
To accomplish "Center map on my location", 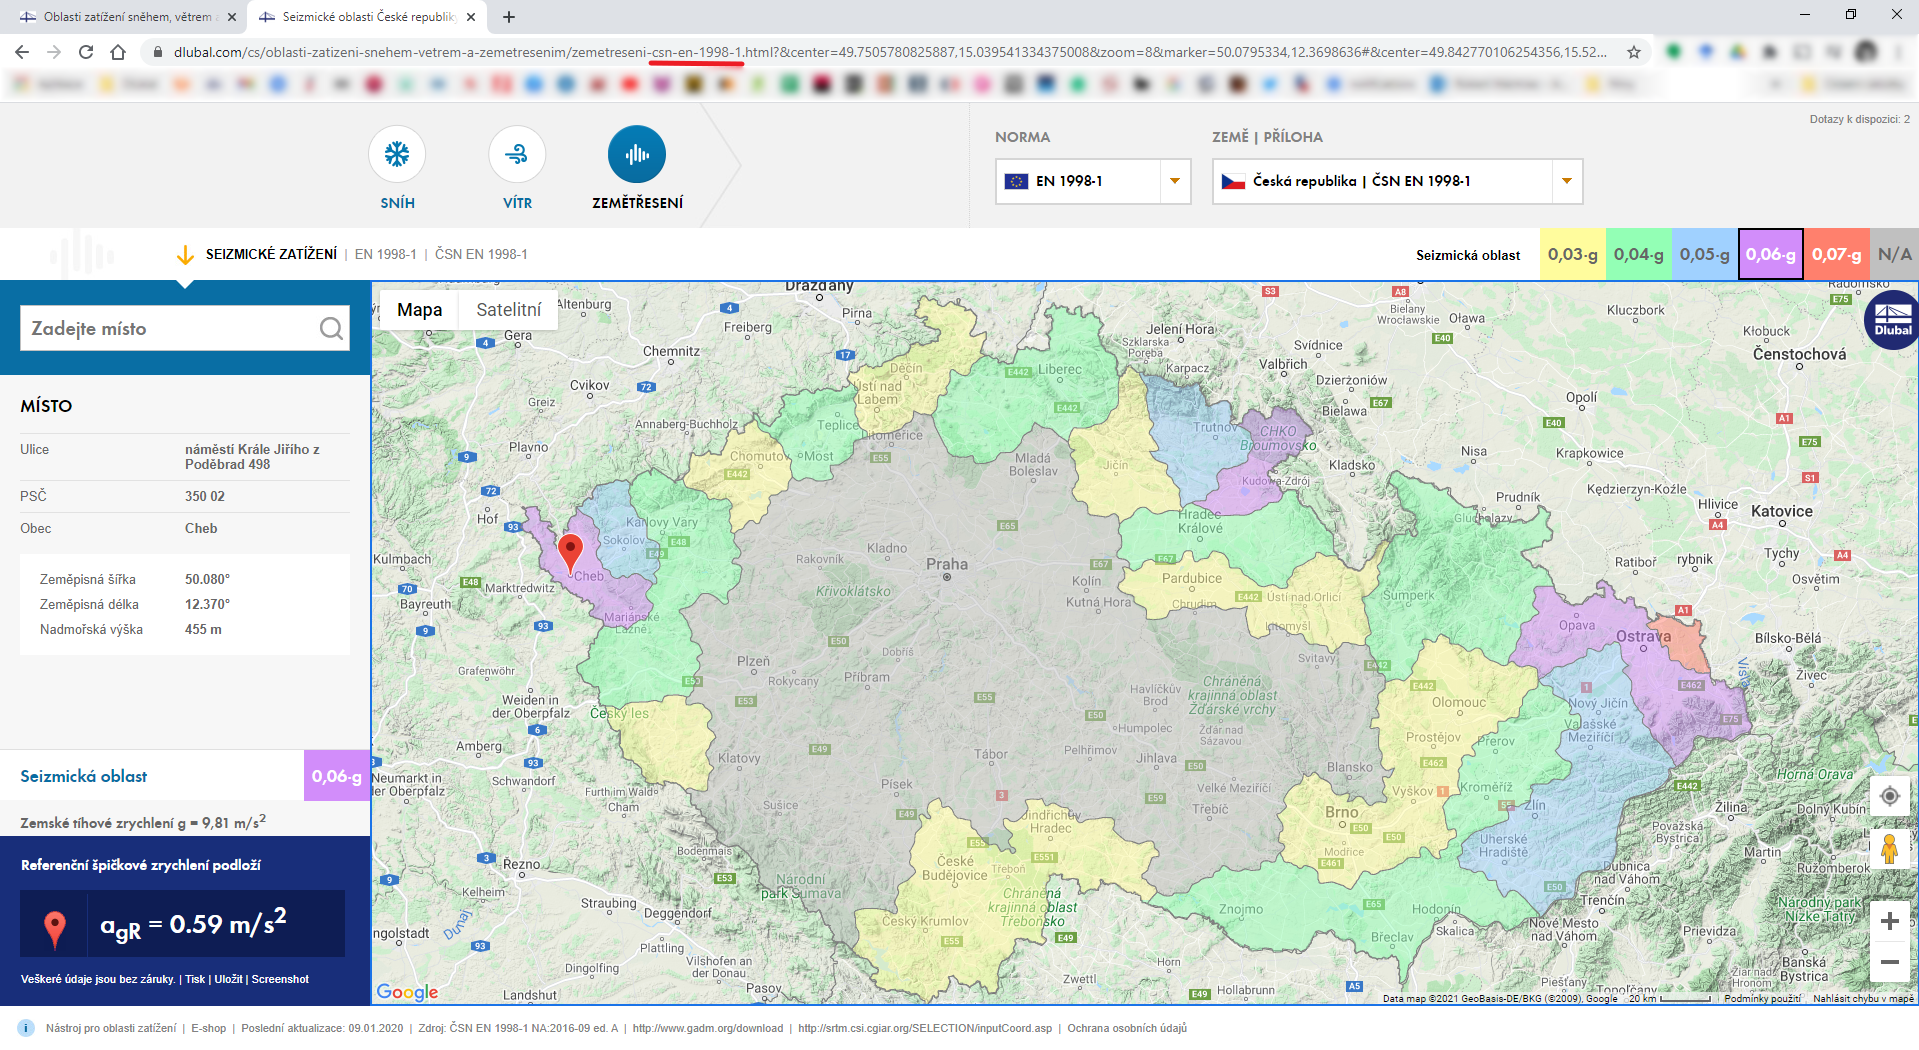I will pyautogui.click(x=1889, y=796).
